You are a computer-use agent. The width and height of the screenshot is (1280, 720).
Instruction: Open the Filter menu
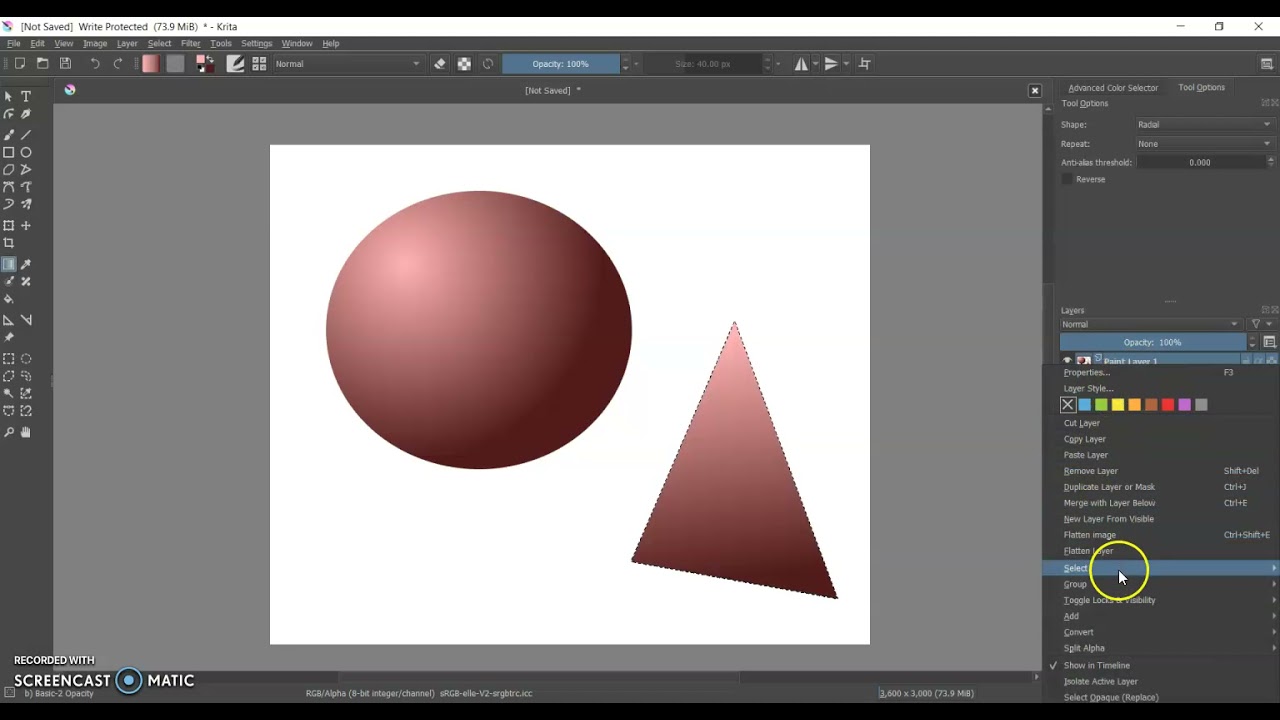click(x=190, y=44)
